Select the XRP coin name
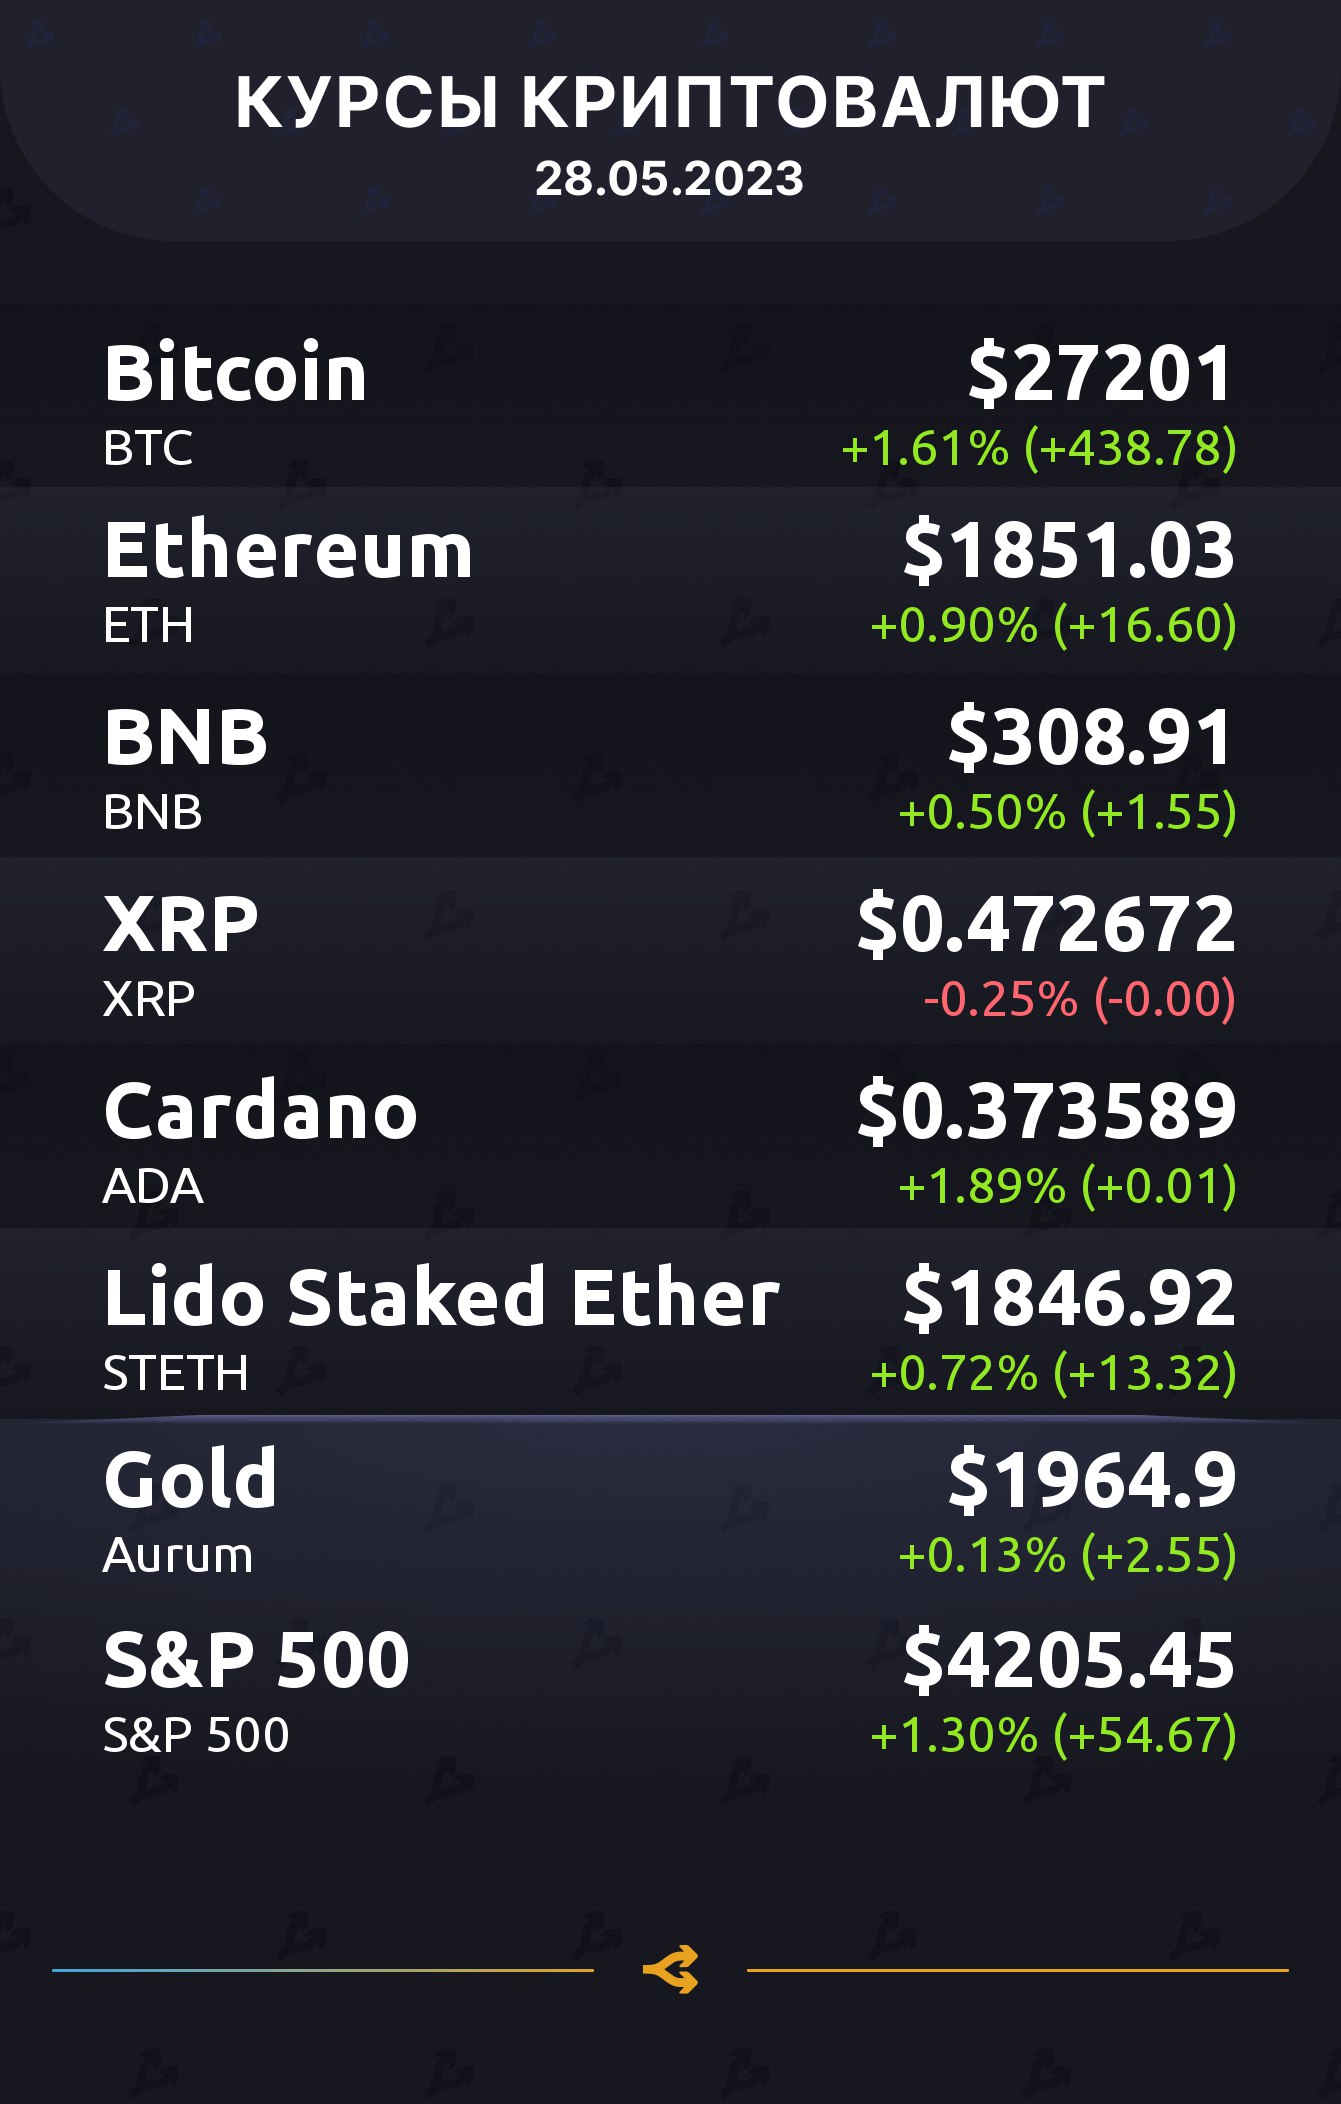 tap(181, 924)
